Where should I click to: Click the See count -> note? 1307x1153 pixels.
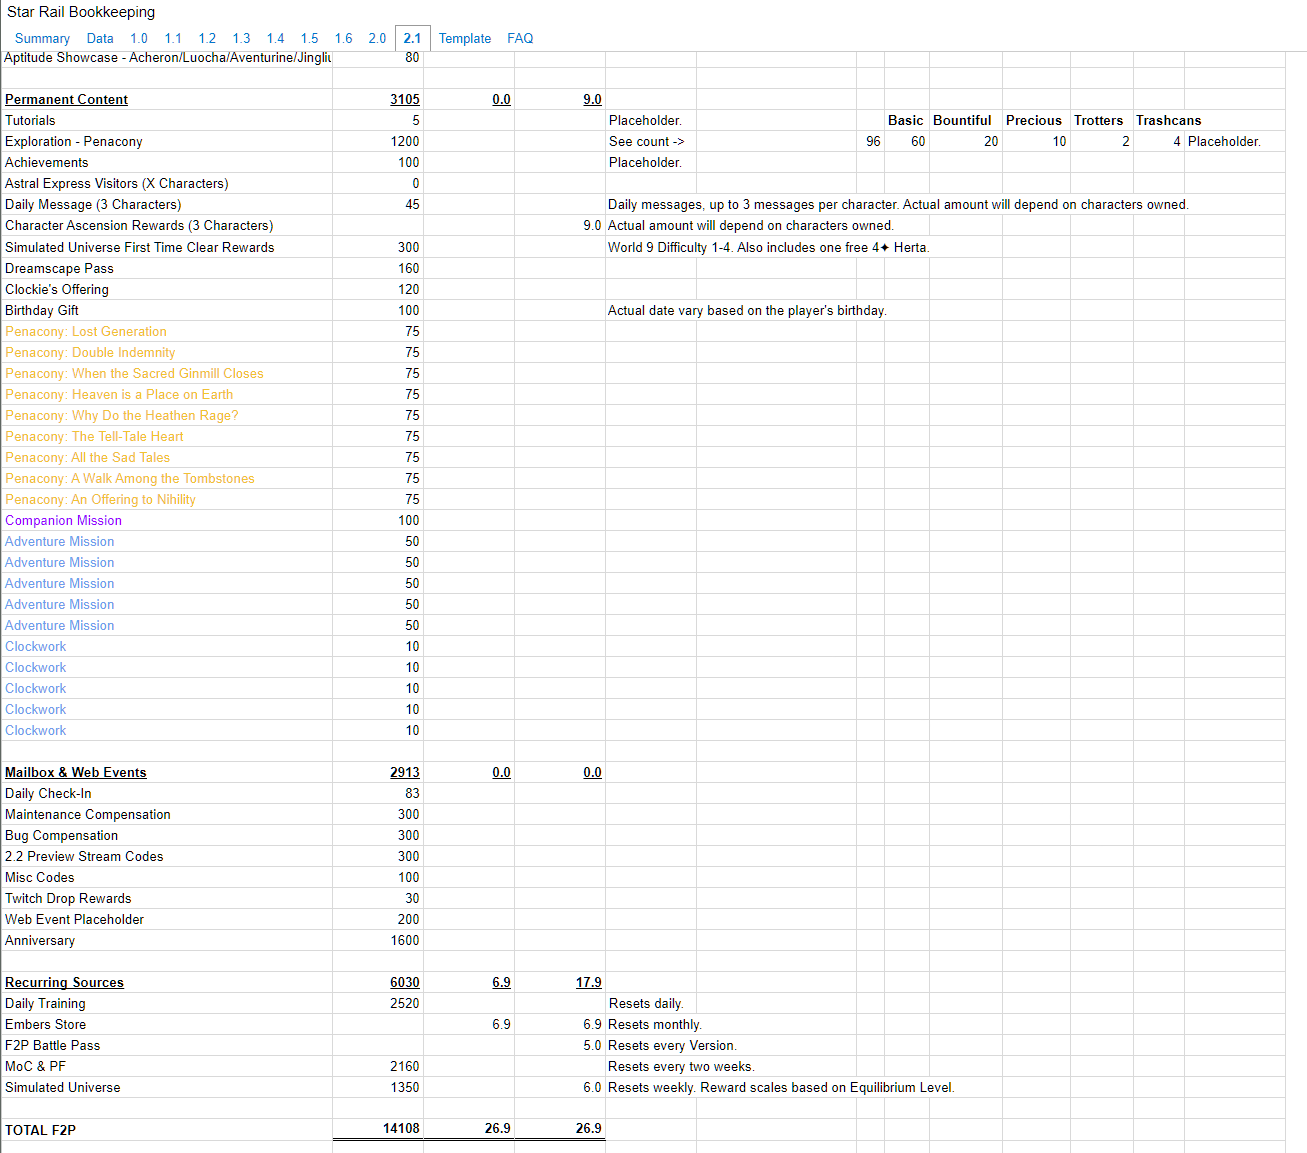pyautogui.click(x=646, y=141)
